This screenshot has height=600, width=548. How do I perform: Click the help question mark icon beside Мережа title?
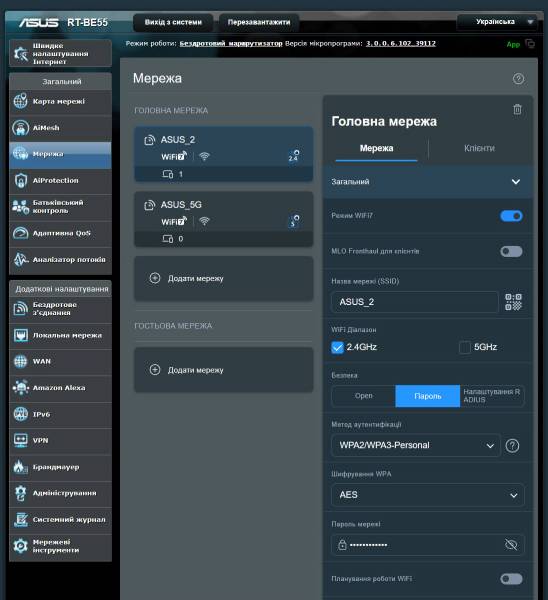tap(518, 79)
